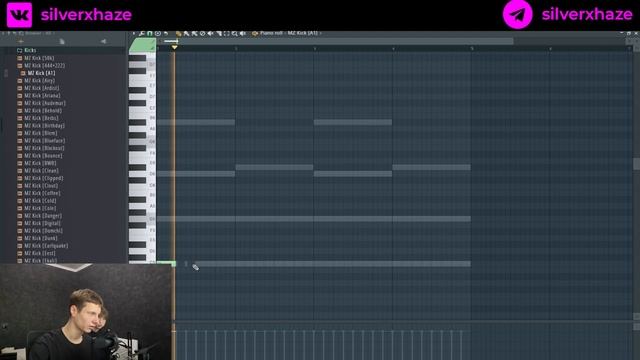Collapse the Kicks folder in browser
The image size is (640, 360).
click(27, 50)
